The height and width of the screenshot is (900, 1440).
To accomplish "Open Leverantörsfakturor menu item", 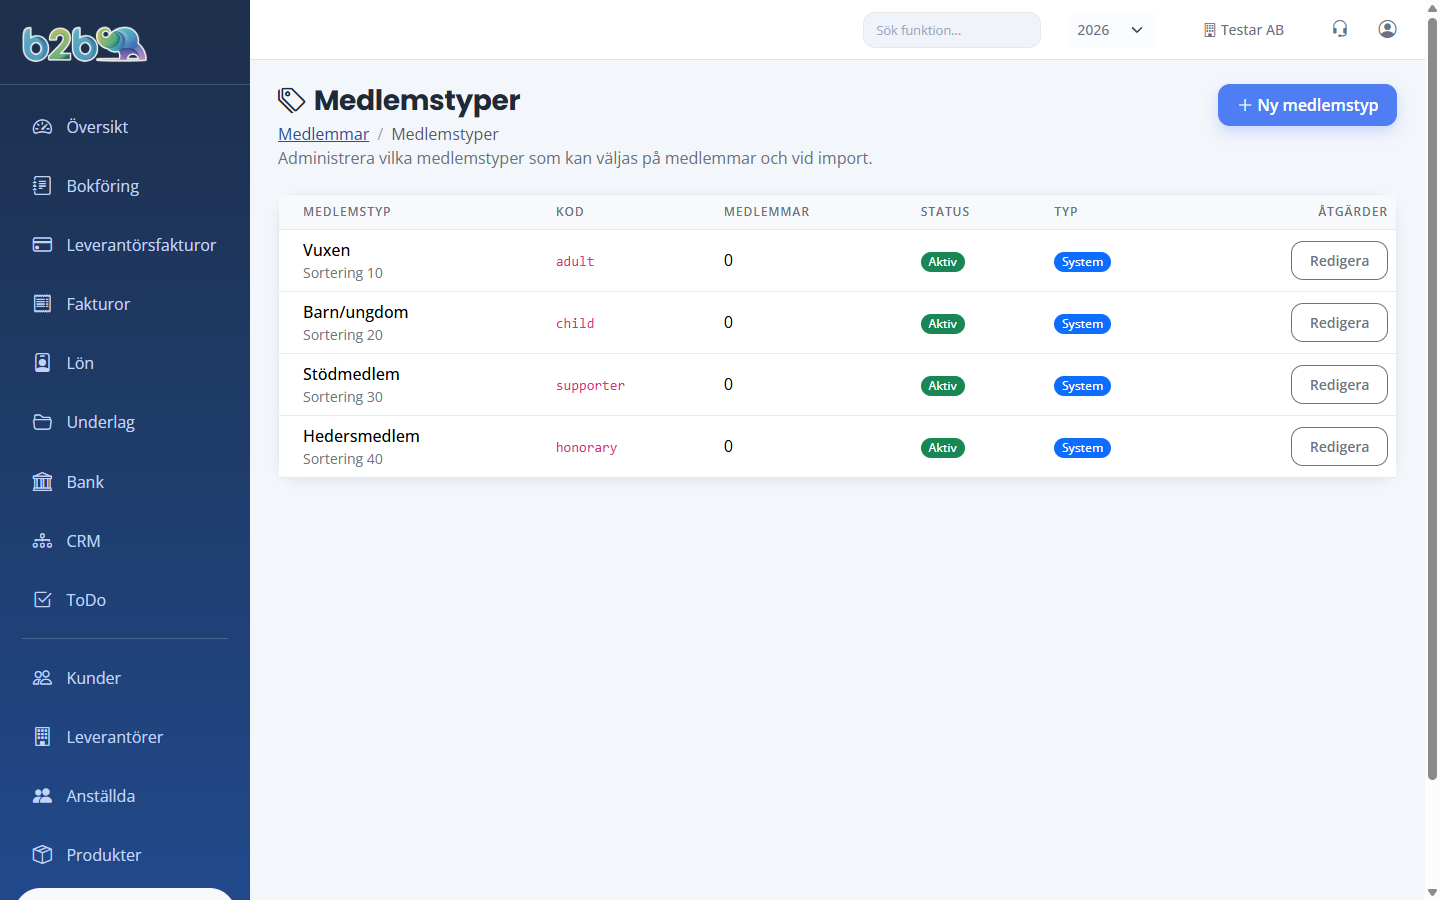I will coord(141,245).
